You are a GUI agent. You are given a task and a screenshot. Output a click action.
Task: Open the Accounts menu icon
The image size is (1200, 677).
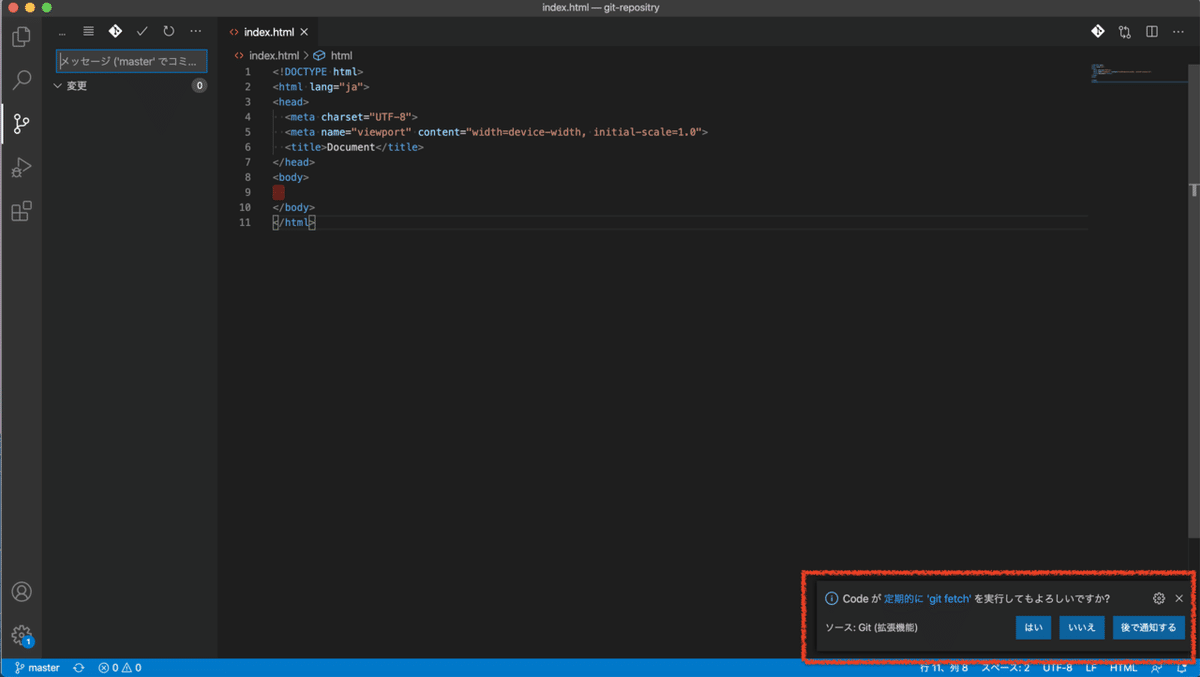[x=21, y=592]
